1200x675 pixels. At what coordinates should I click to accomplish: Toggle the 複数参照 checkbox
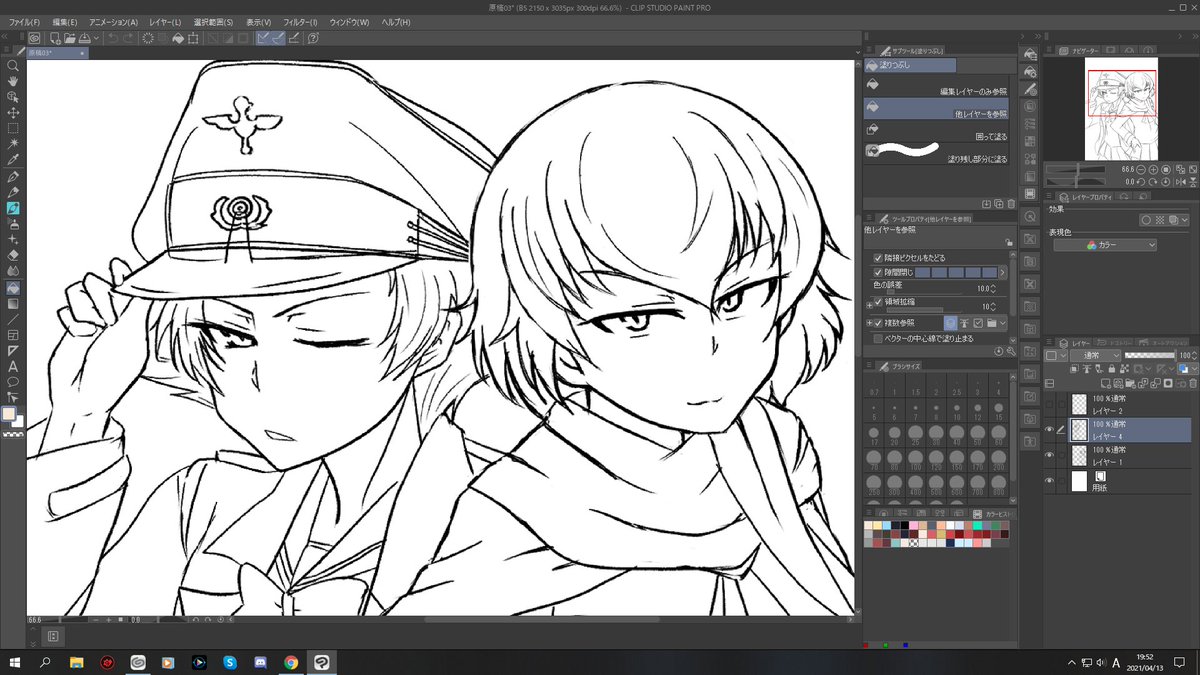(878, 324)
